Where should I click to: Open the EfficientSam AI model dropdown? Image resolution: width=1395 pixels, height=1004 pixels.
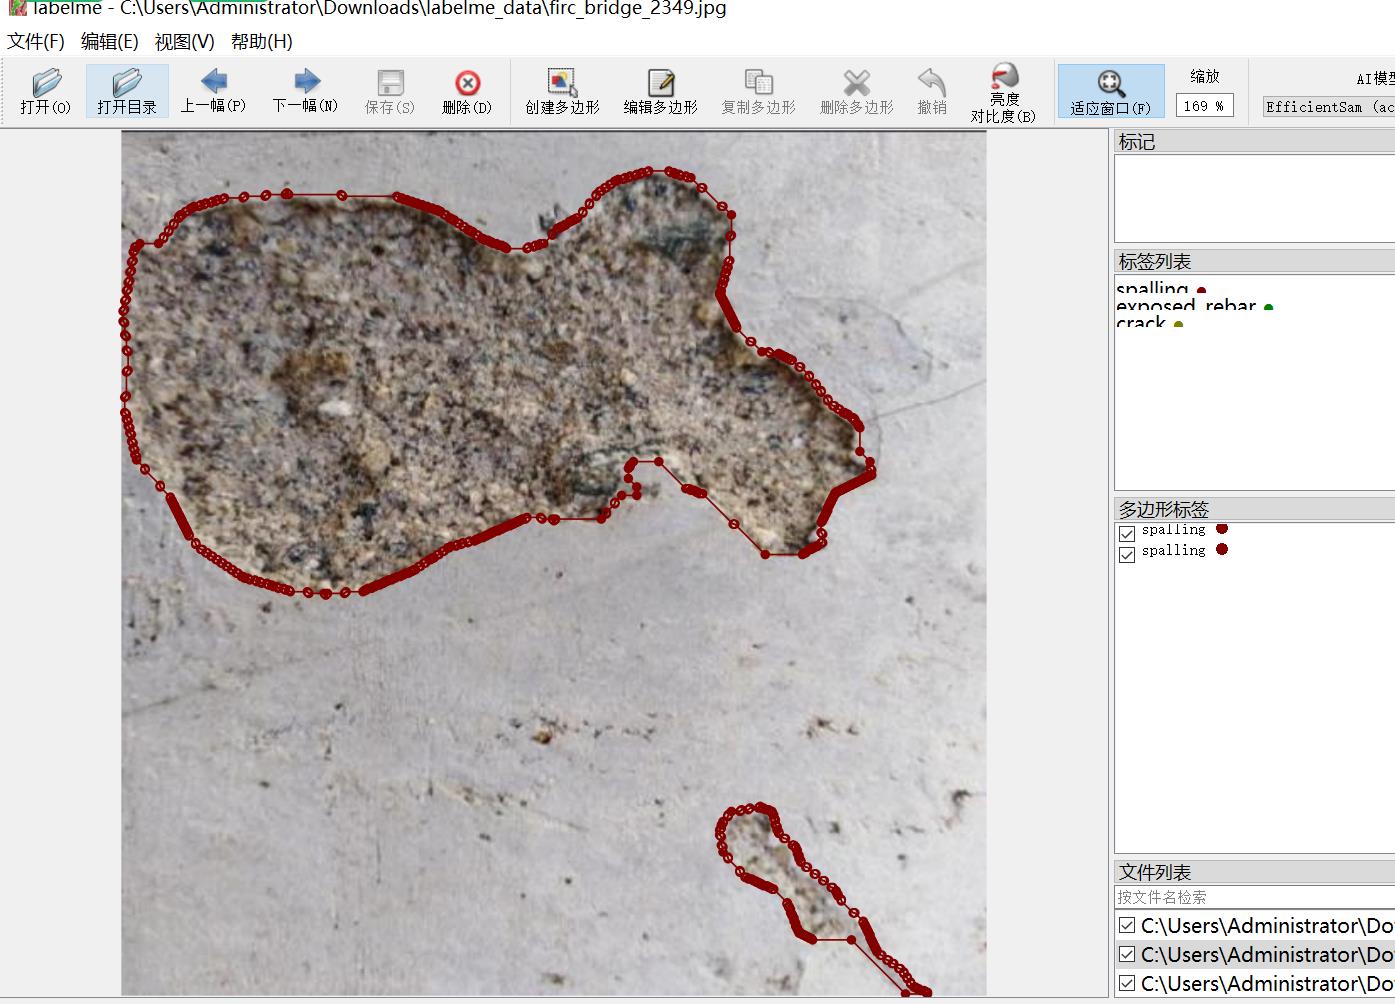click(1328, 107)
